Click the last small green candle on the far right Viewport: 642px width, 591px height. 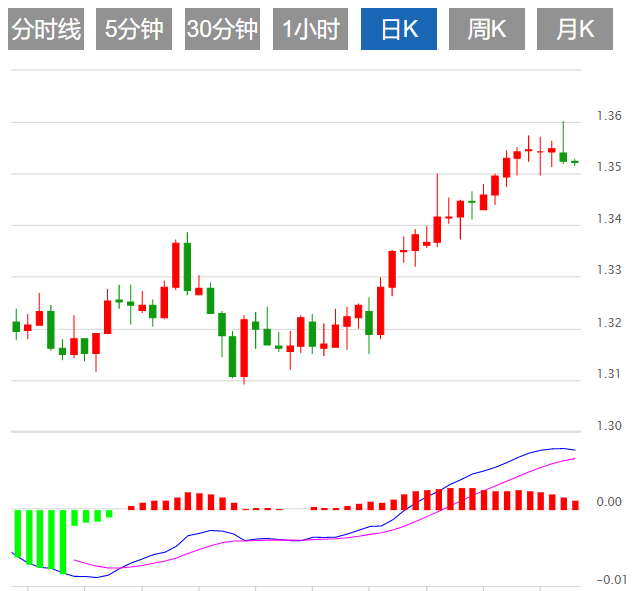[x=575, y=162]
